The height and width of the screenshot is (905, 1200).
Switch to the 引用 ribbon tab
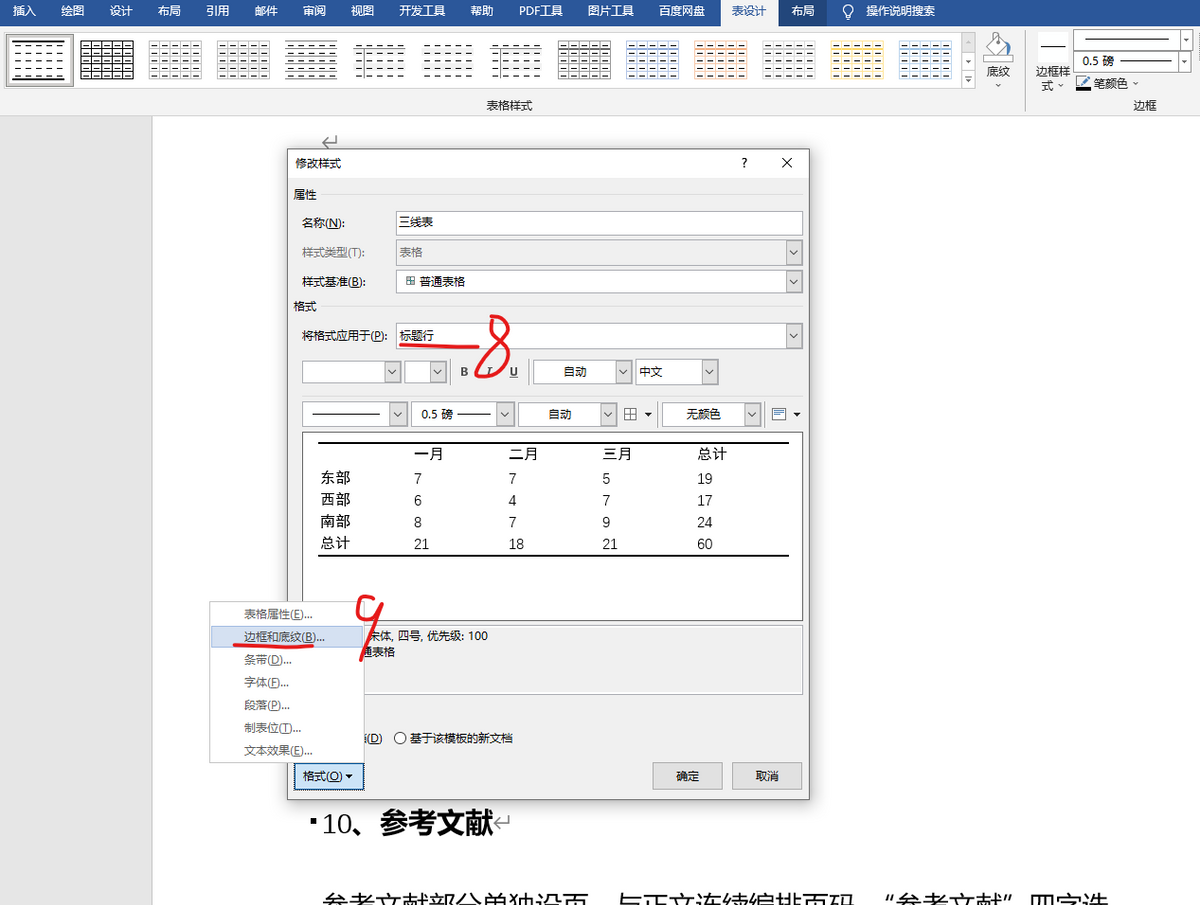pyautogui.click(x=217, y=12)
